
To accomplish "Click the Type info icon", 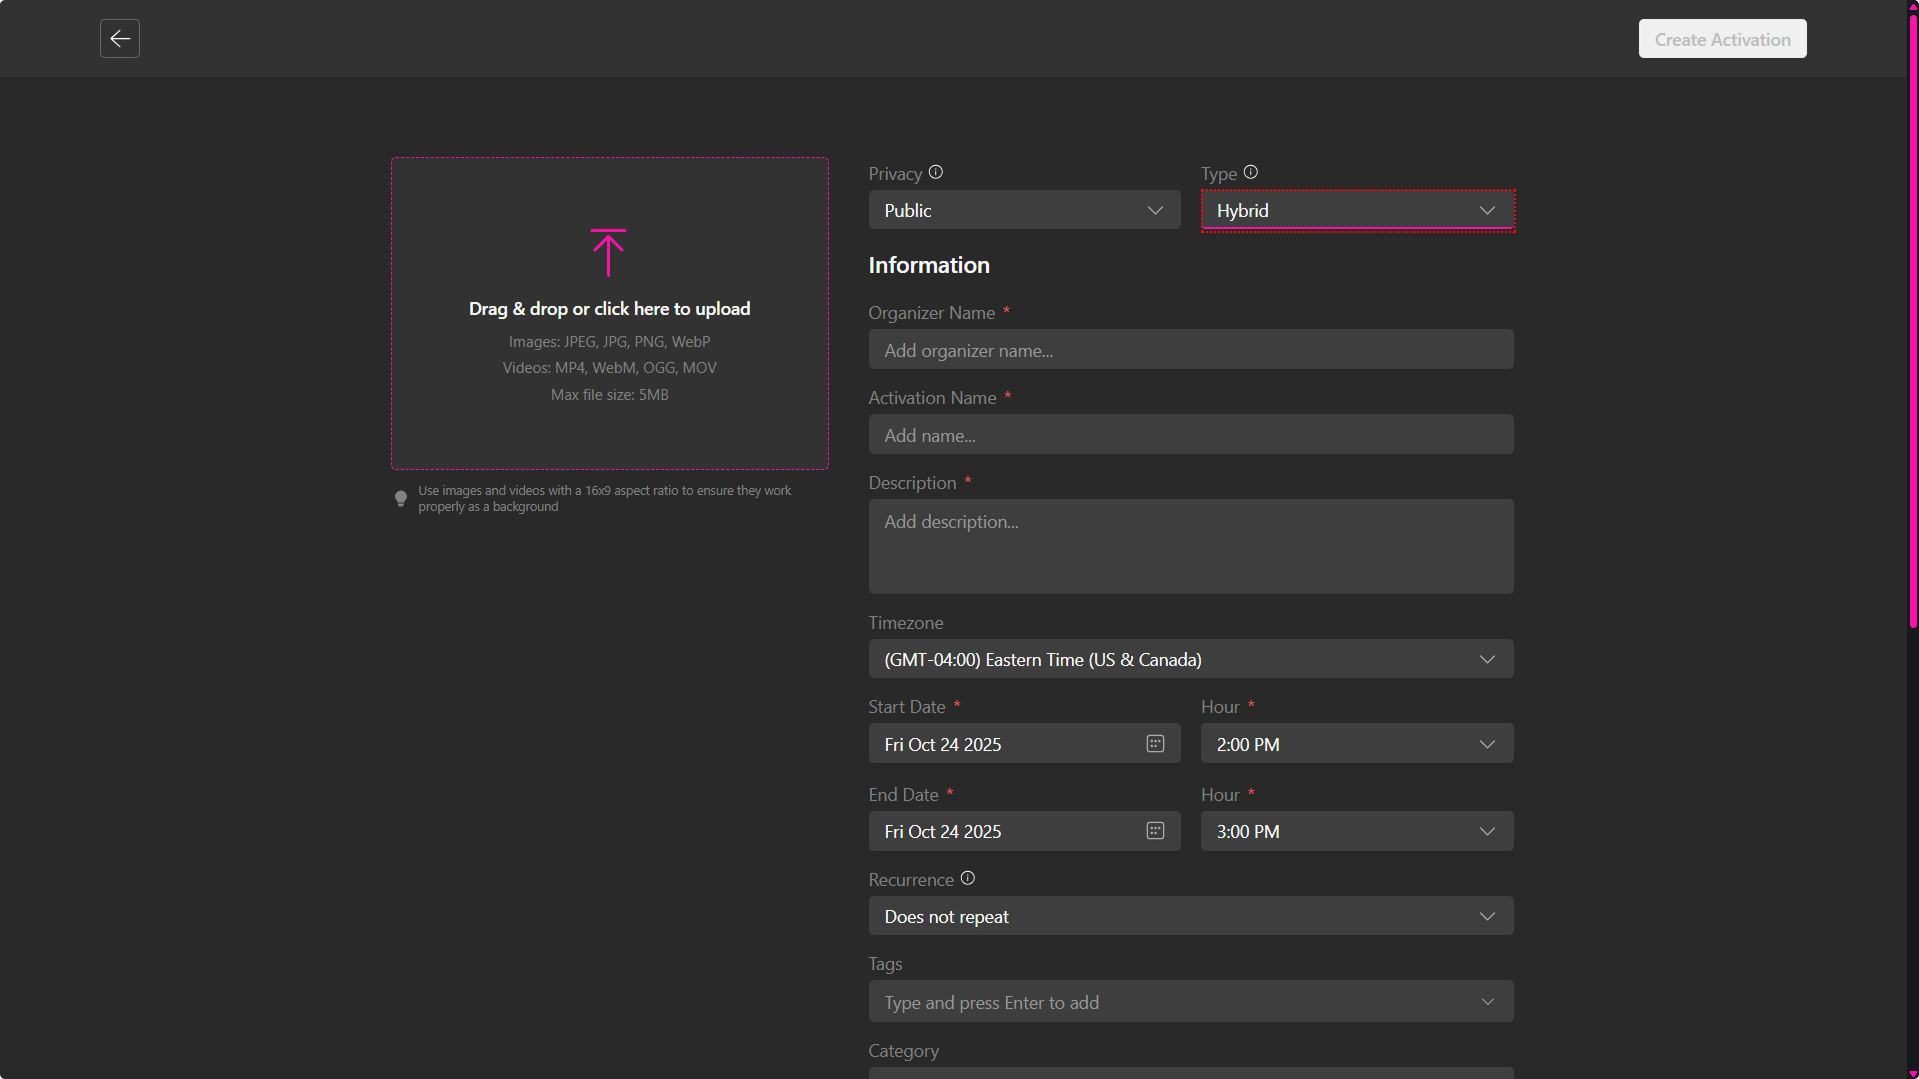I will pyautogui.click(x=1250, y=172).
